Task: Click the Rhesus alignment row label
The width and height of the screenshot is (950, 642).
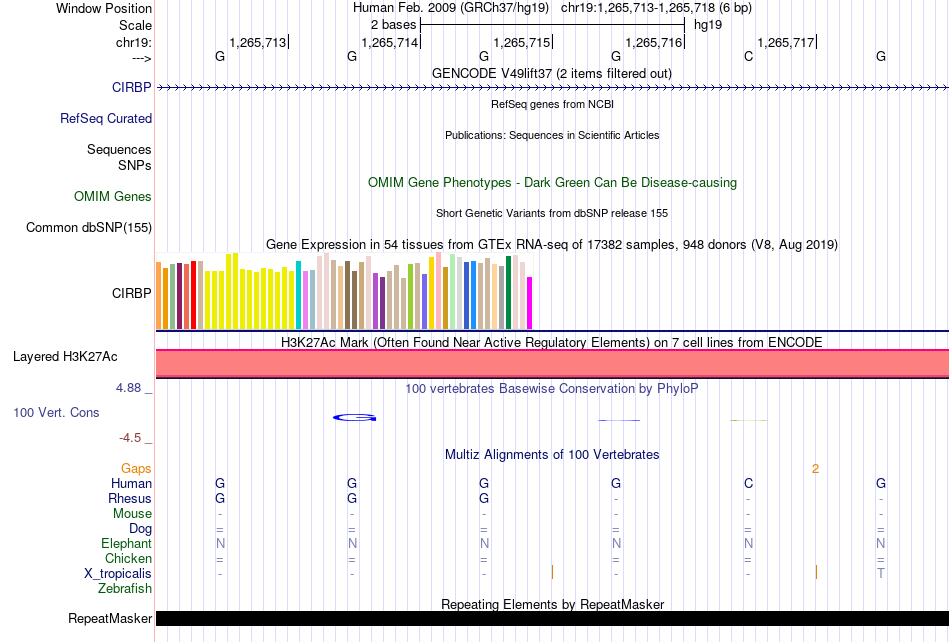Action: coord(130,498)
